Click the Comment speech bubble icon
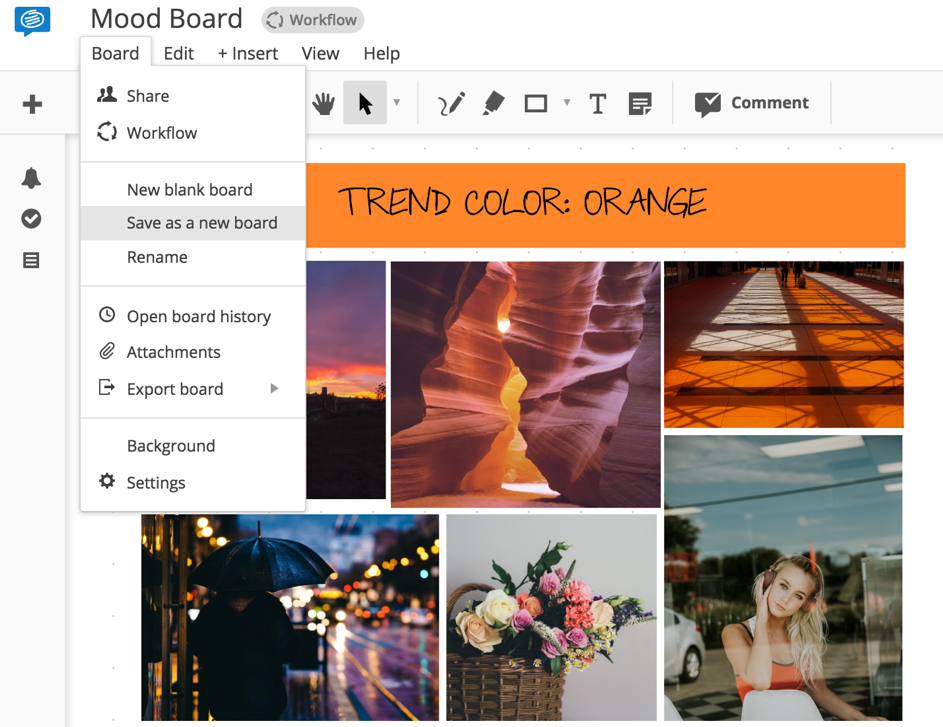The image size is (943, 727). coord(708,104)
